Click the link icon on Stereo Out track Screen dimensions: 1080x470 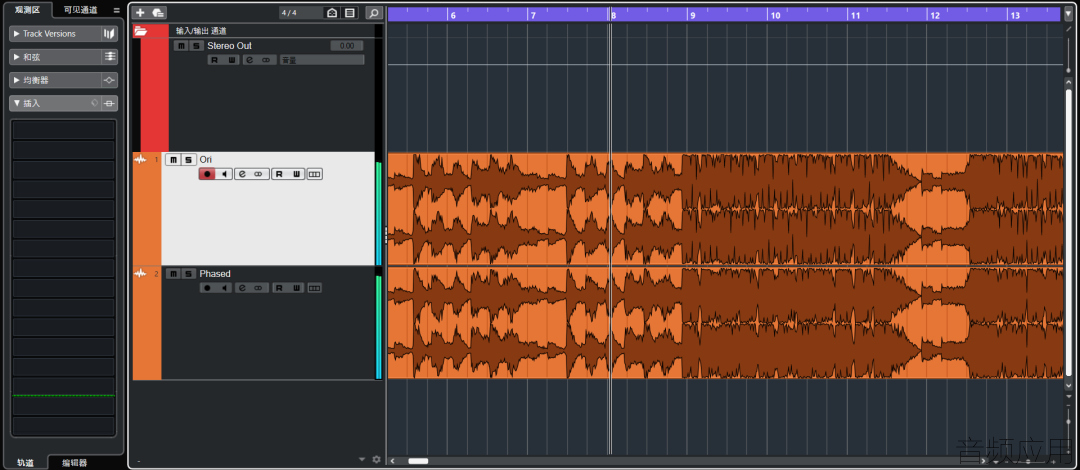point(266,60)
